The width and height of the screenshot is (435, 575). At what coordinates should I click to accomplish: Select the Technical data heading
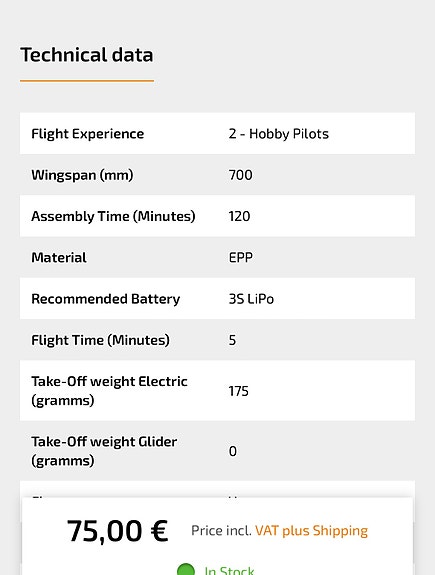[x=87, y=55]
